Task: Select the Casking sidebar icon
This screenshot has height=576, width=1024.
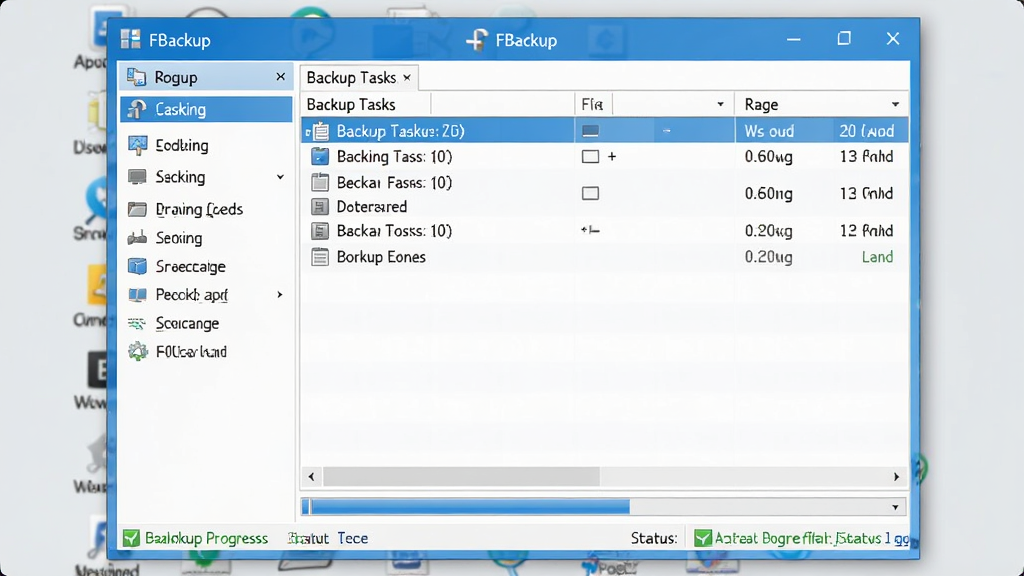Action: point(136,109)
